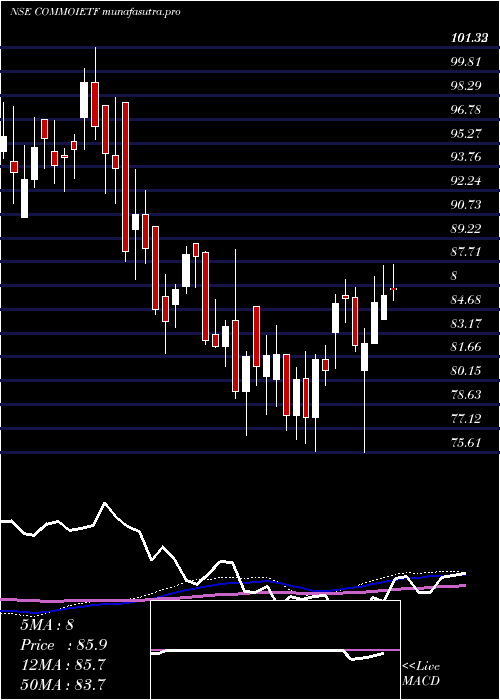500x700 pixels.
Task: Click the 90.73 price axis label
Action: [x=466, y=204]
